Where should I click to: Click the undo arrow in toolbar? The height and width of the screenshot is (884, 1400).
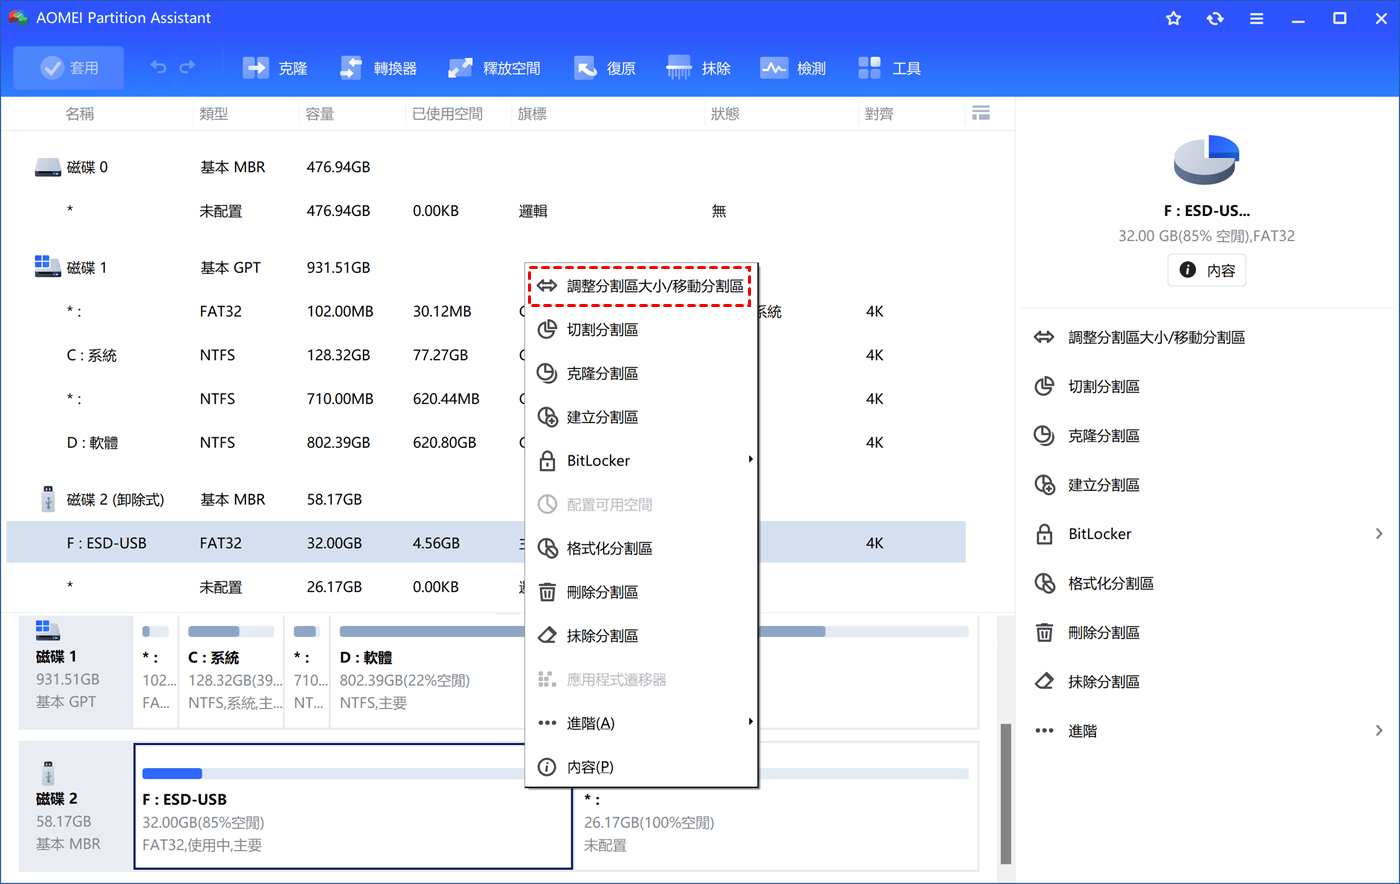[x=158, y=68]
